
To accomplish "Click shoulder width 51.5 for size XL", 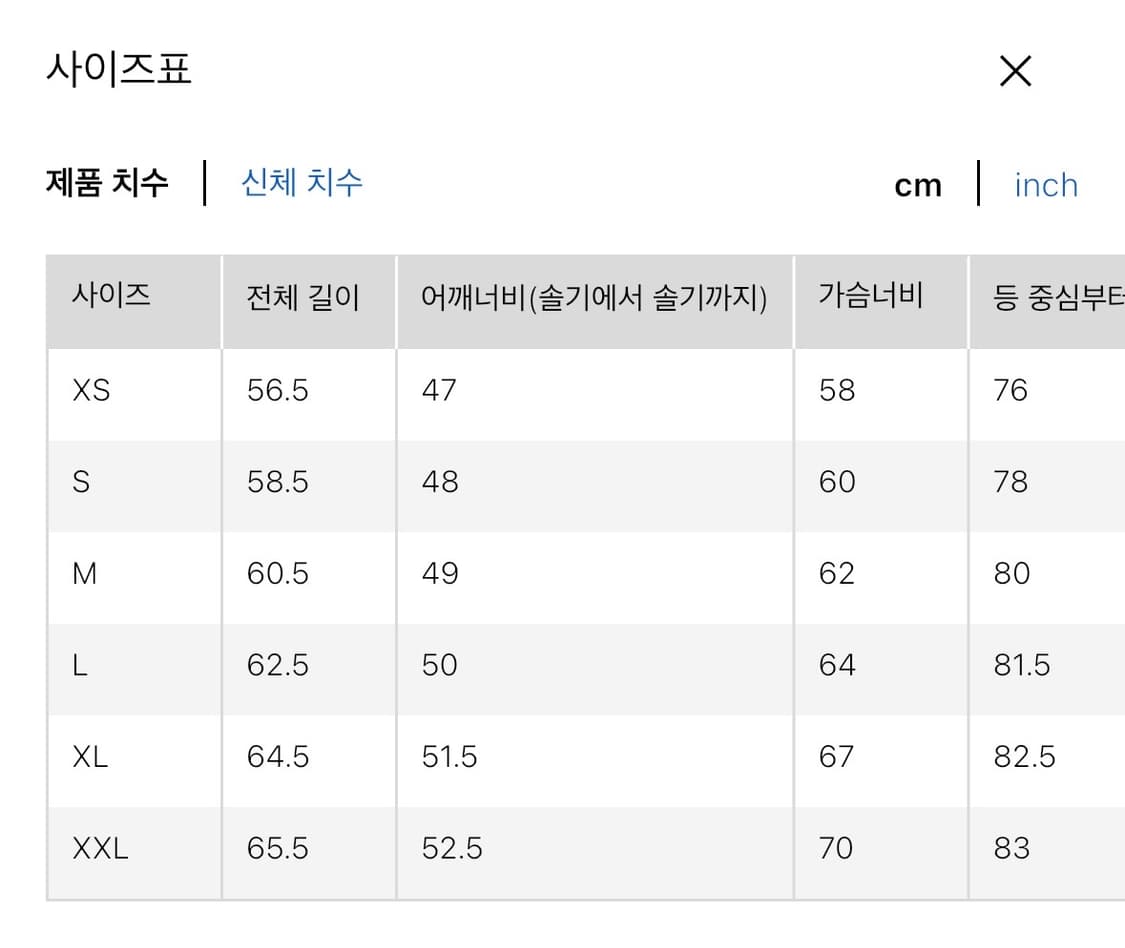I will coord(450,757).
